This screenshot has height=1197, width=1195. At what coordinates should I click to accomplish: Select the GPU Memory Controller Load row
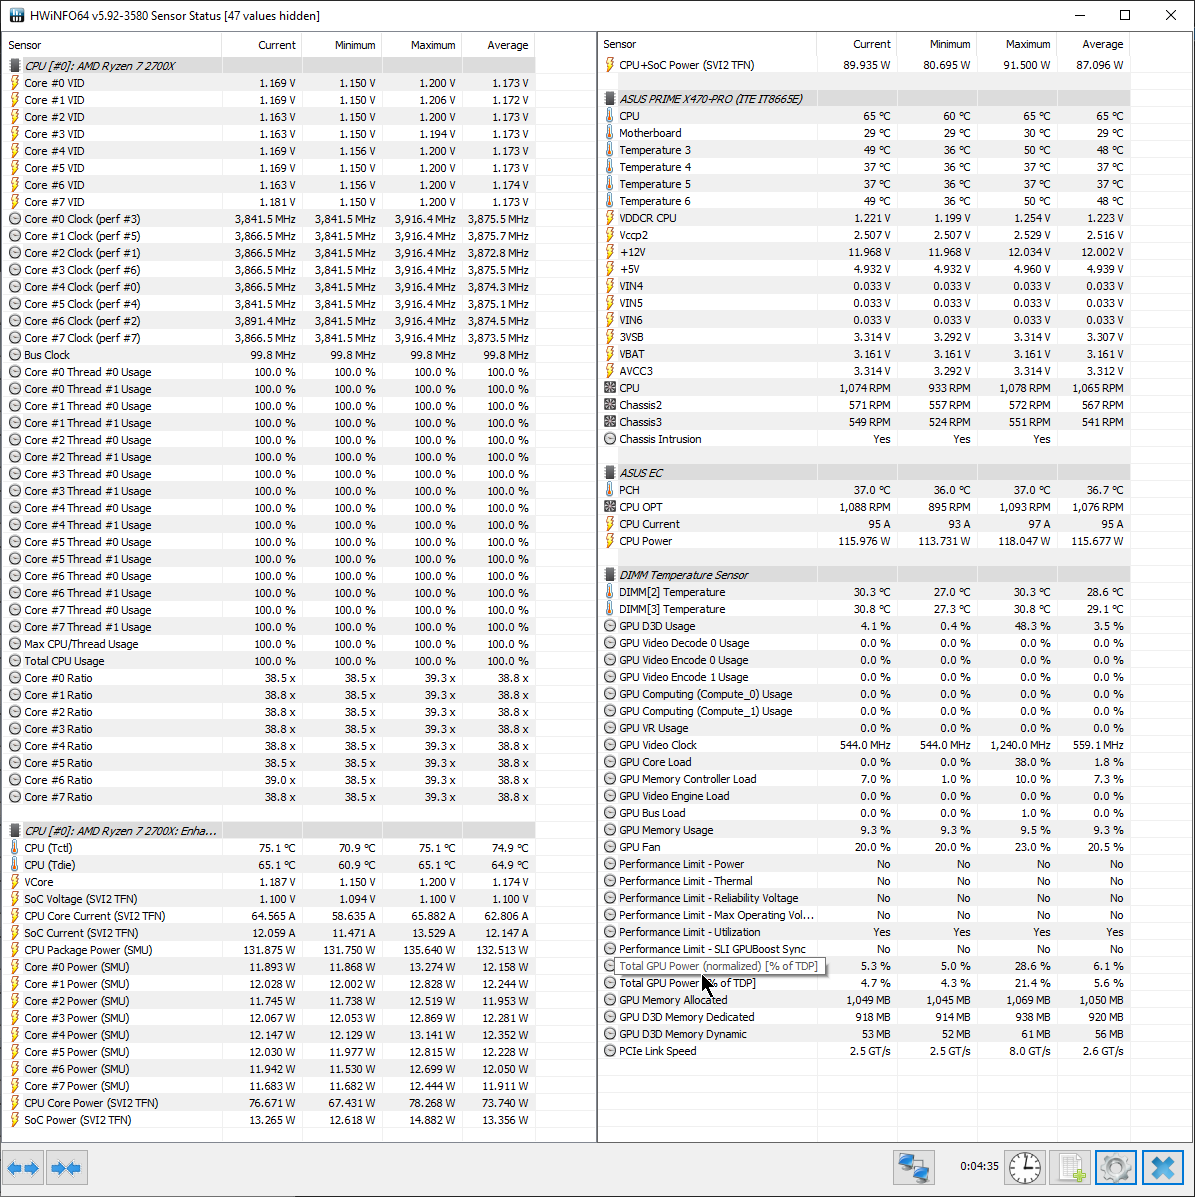(x=864, y=779)
